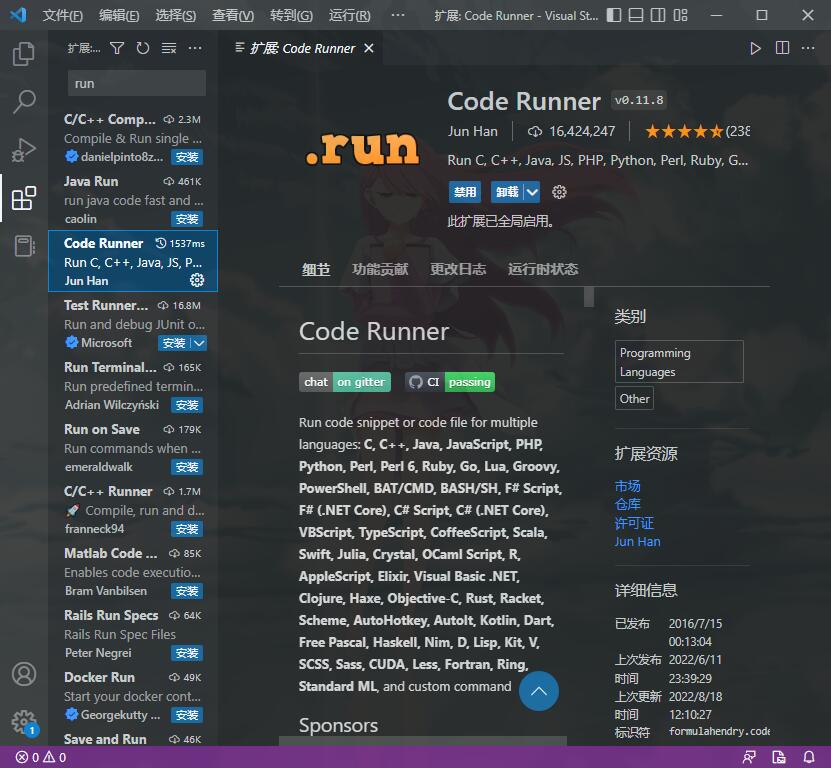The image size is (831, 768).
Task: Switch to the 运行时状态 tab
Action: click(x=543, y=269)
